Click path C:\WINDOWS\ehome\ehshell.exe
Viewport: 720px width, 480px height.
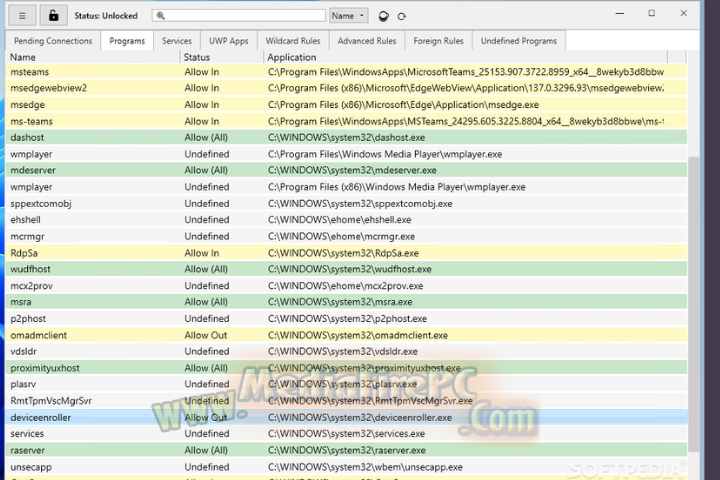(x=340, y=220)
